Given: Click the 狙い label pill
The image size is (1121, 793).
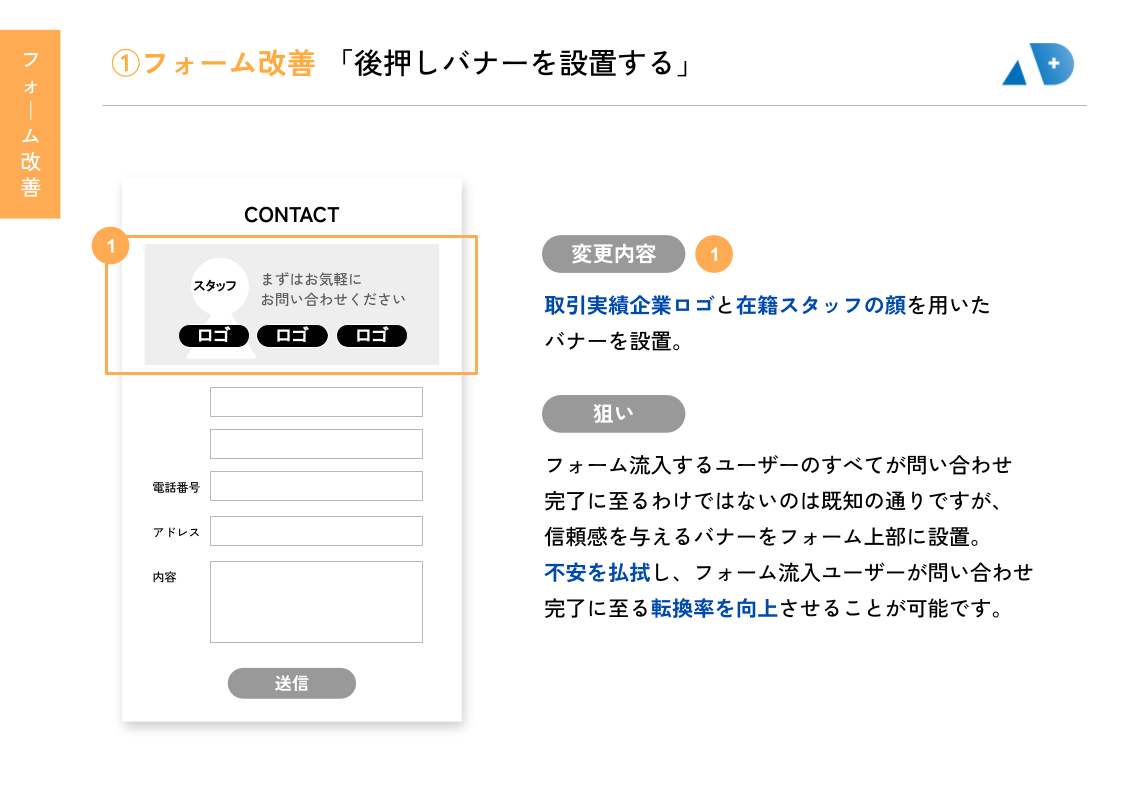Looking at the screenshot, I should point(613,414).
